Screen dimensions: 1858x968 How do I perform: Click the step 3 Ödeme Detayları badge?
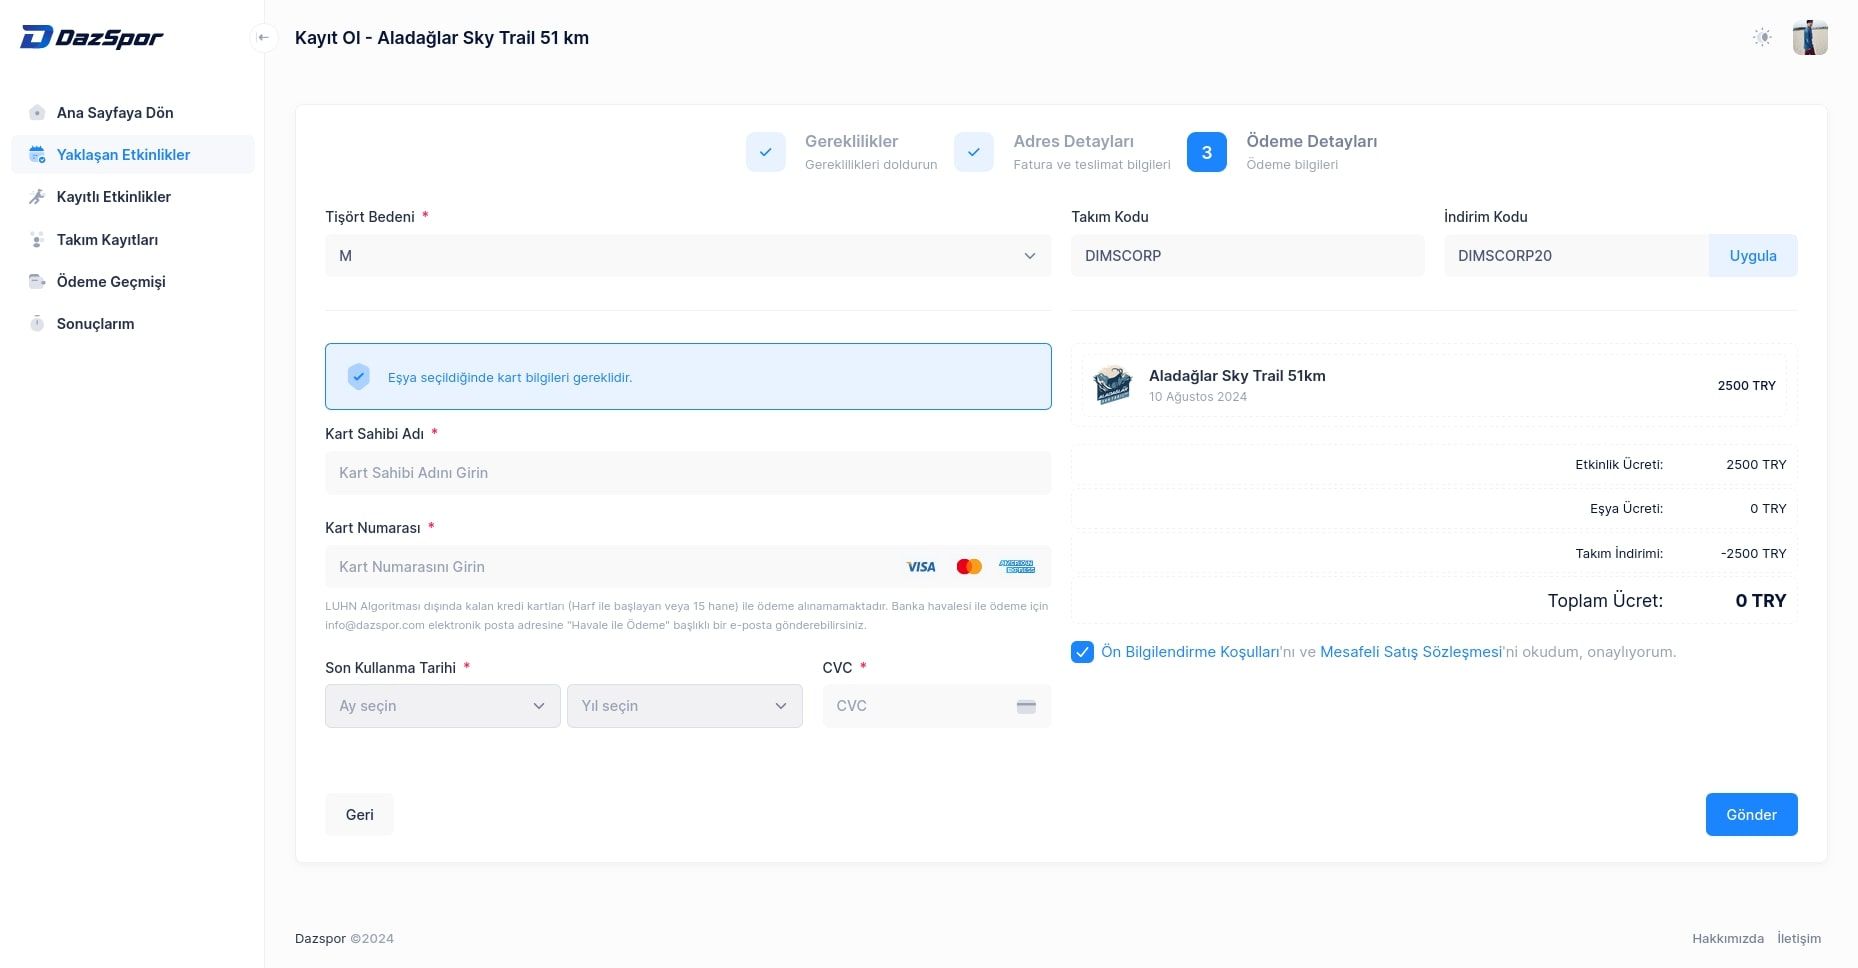click(1206, 152)
